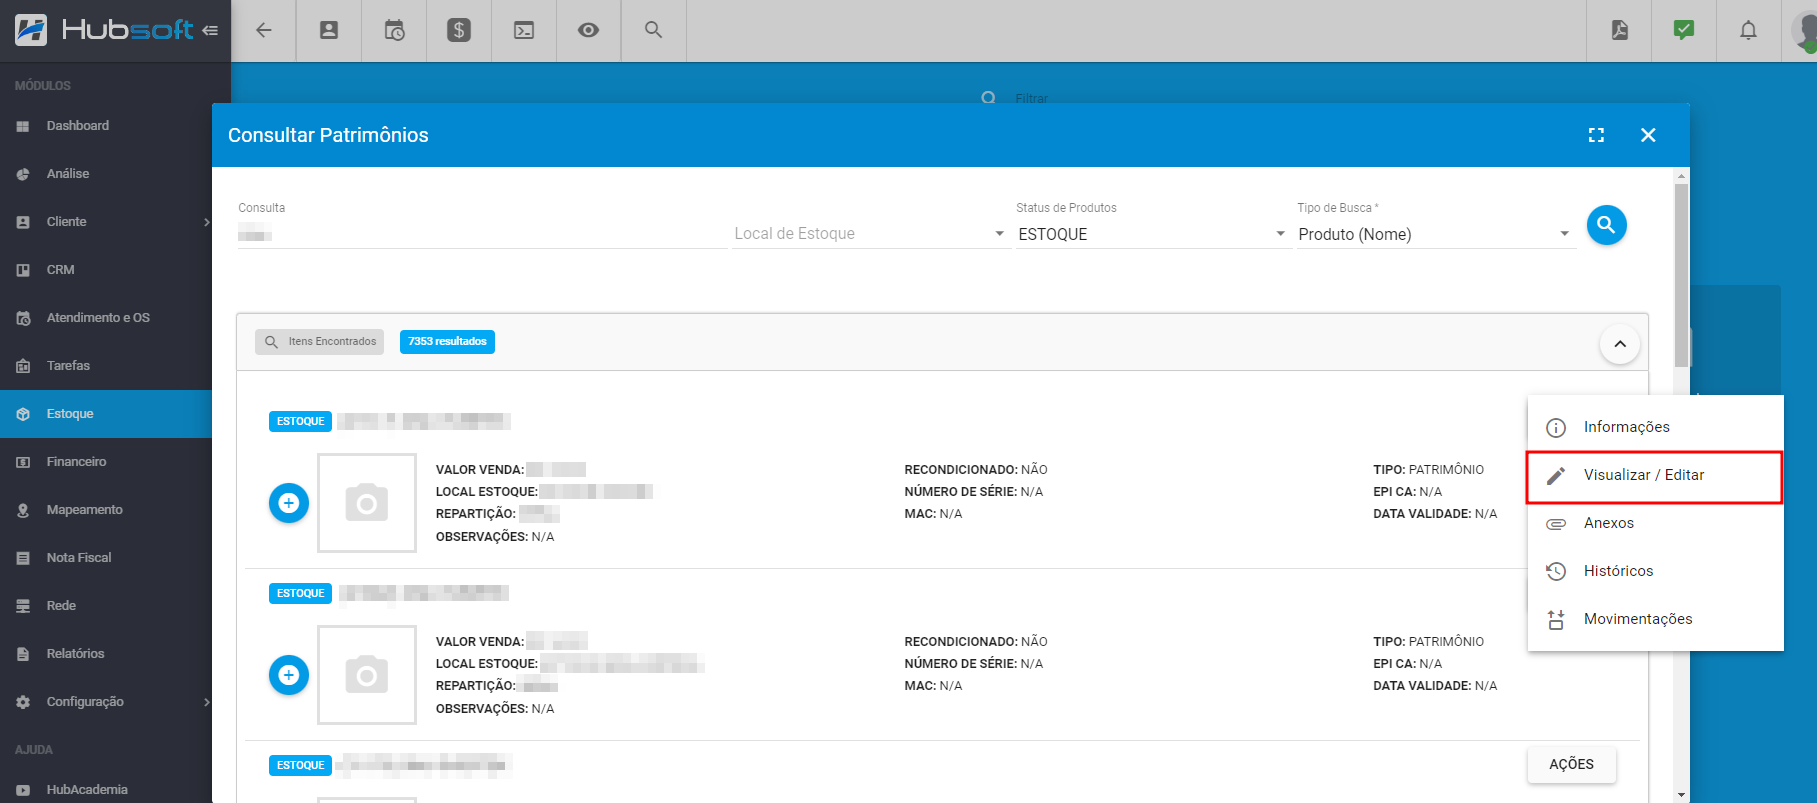This screenshot has width=1817, height=803.
Task: Select Visualizar / Editar menu option
Action: tap(1655, 476)
